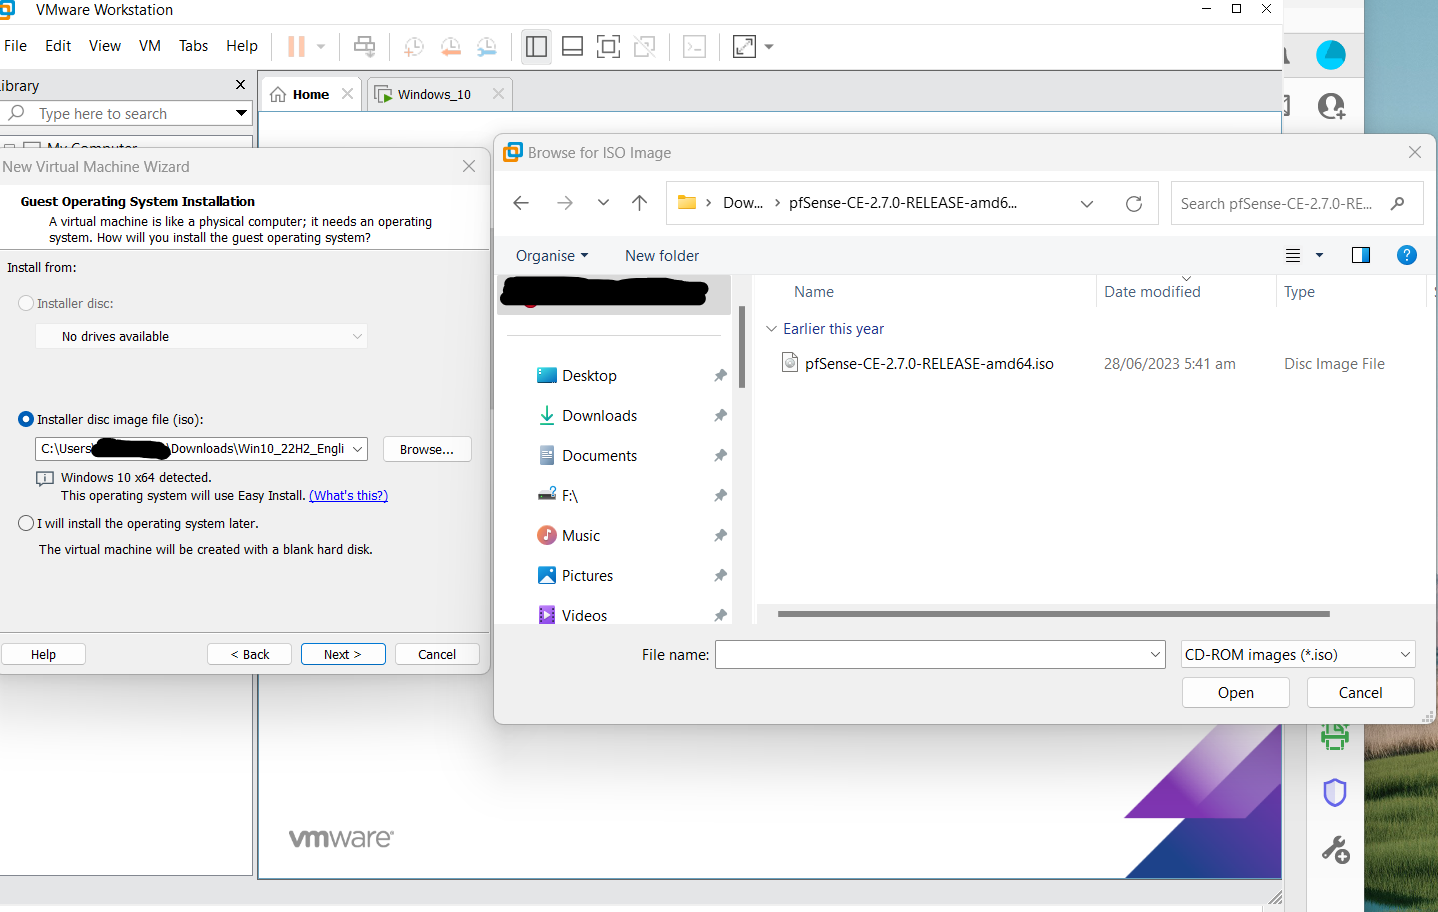
Task: Close the New Virtual Machine Wizard
Action: click(469, 166)
